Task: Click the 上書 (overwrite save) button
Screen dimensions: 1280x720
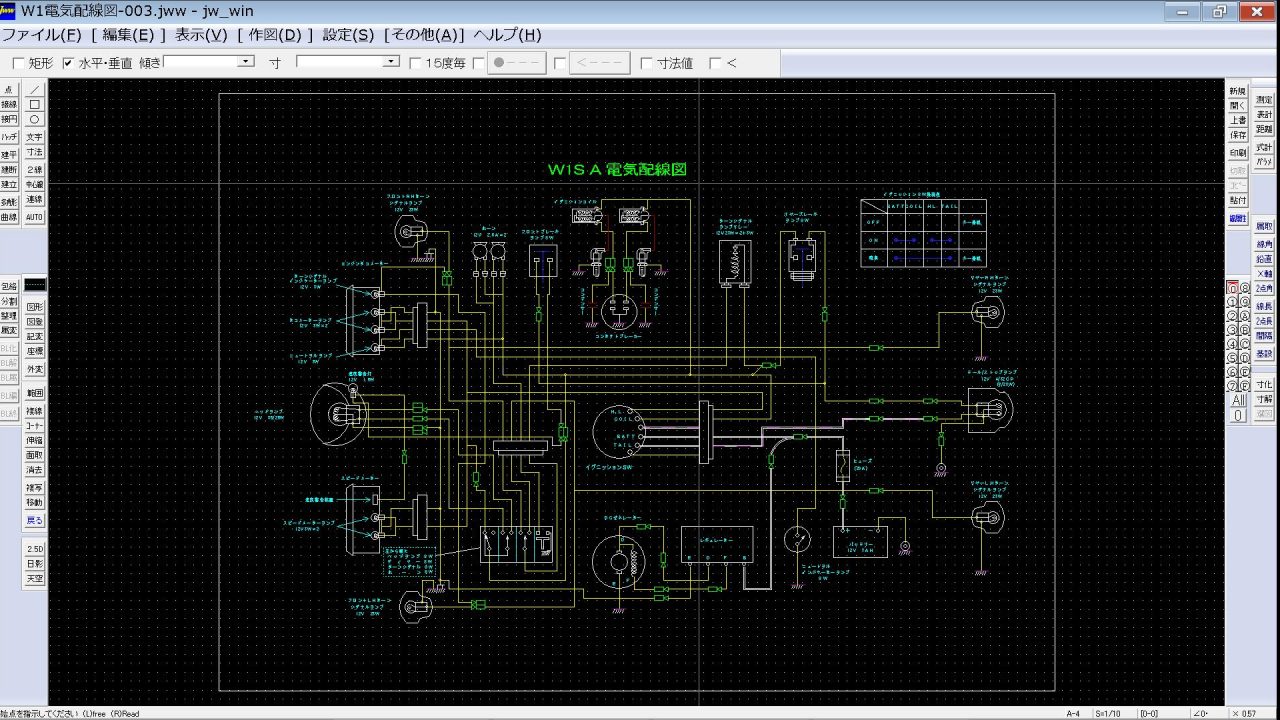Action: coord(1238,120)
